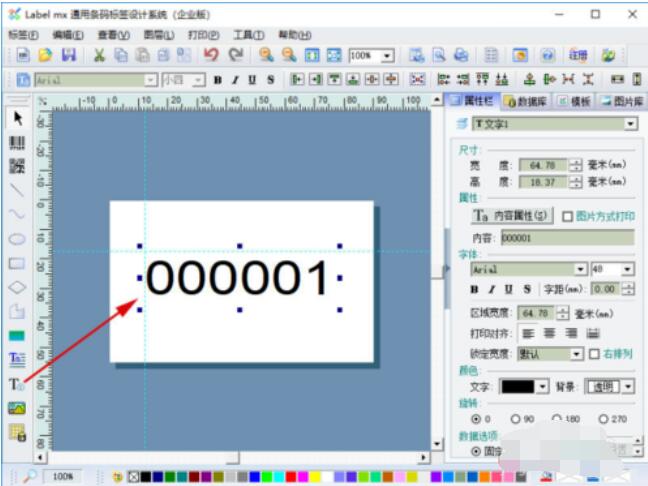Open an existing label file

[x=45, y=55]
